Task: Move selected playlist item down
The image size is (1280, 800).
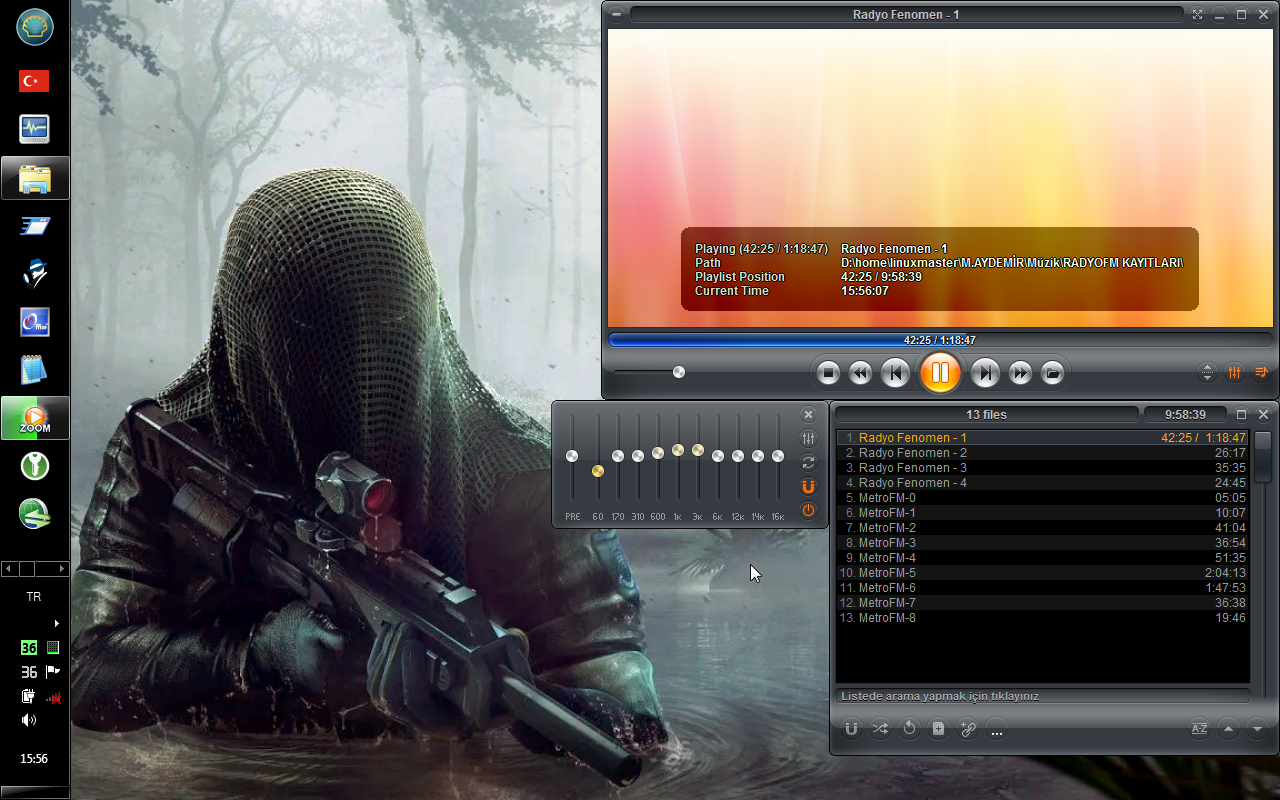Action: pos(1258,729)
